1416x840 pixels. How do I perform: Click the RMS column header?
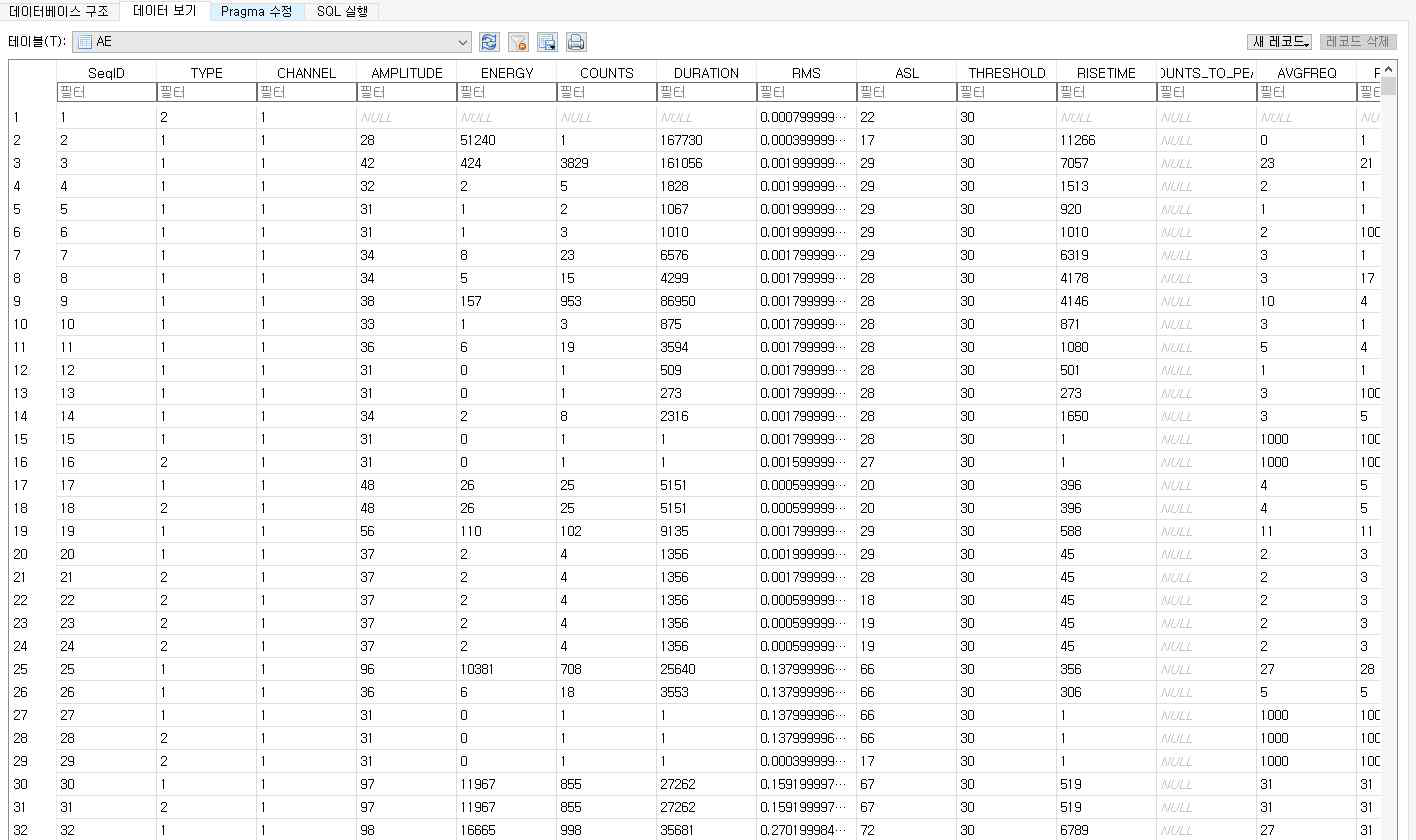click(806, 73)
